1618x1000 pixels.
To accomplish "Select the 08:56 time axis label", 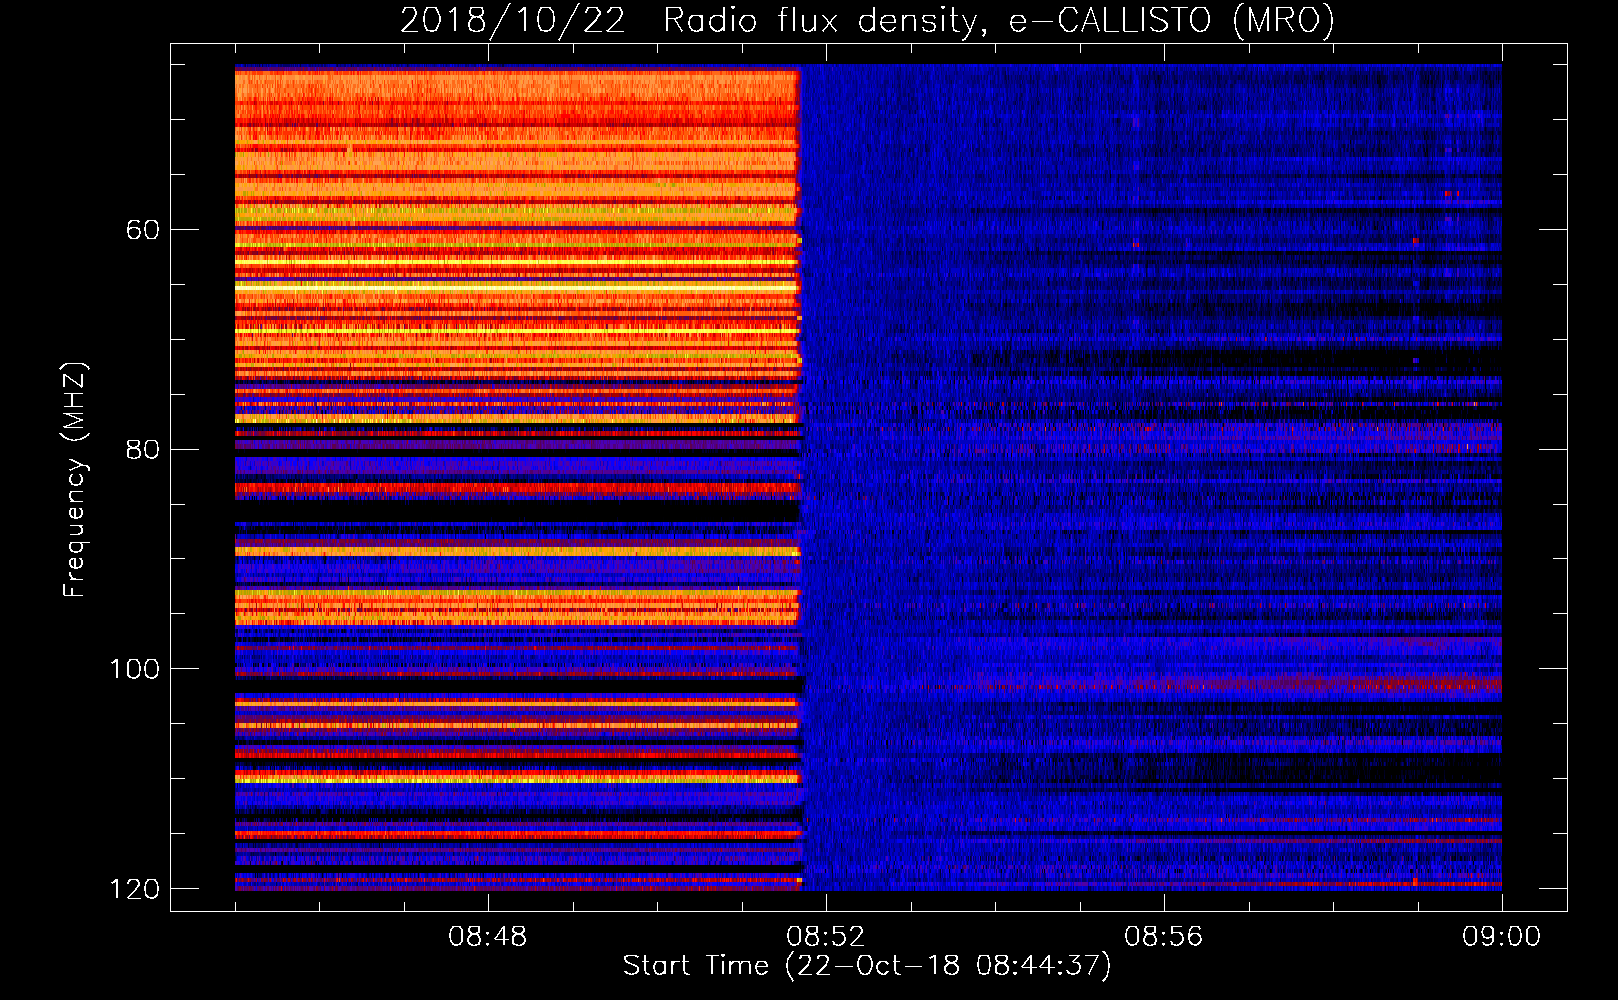I will 1163,937.
